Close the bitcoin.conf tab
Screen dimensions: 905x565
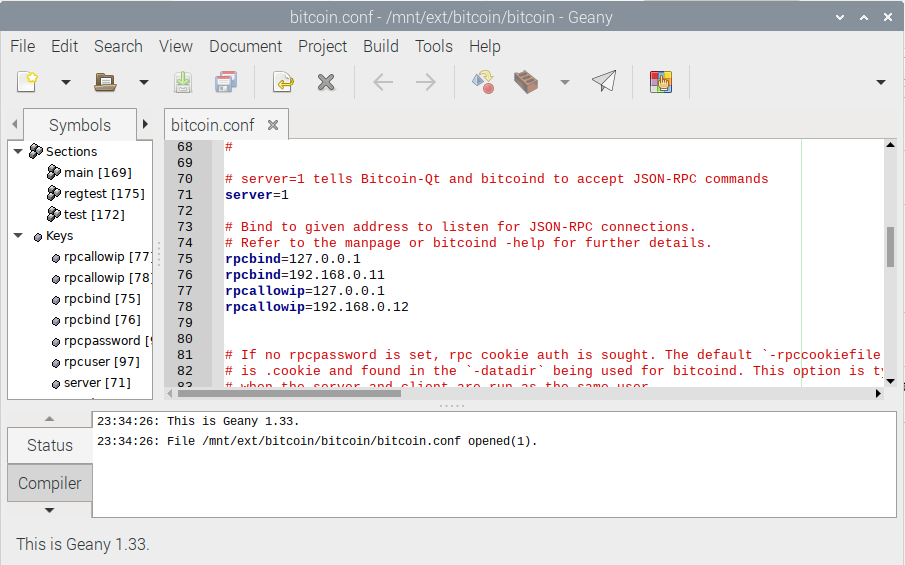coord(273,125)
